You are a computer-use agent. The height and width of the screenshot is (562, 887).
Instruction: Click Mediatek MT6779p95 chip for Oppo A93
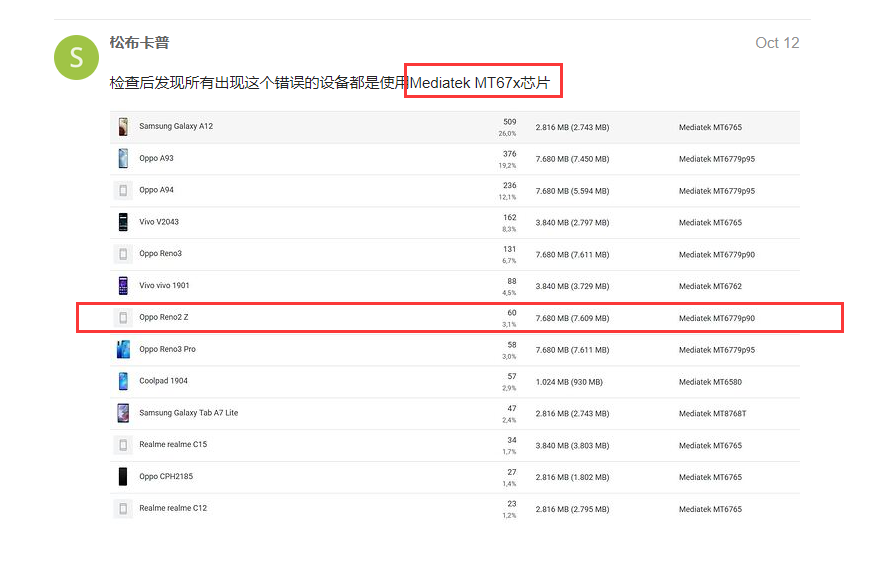(717, 159)
